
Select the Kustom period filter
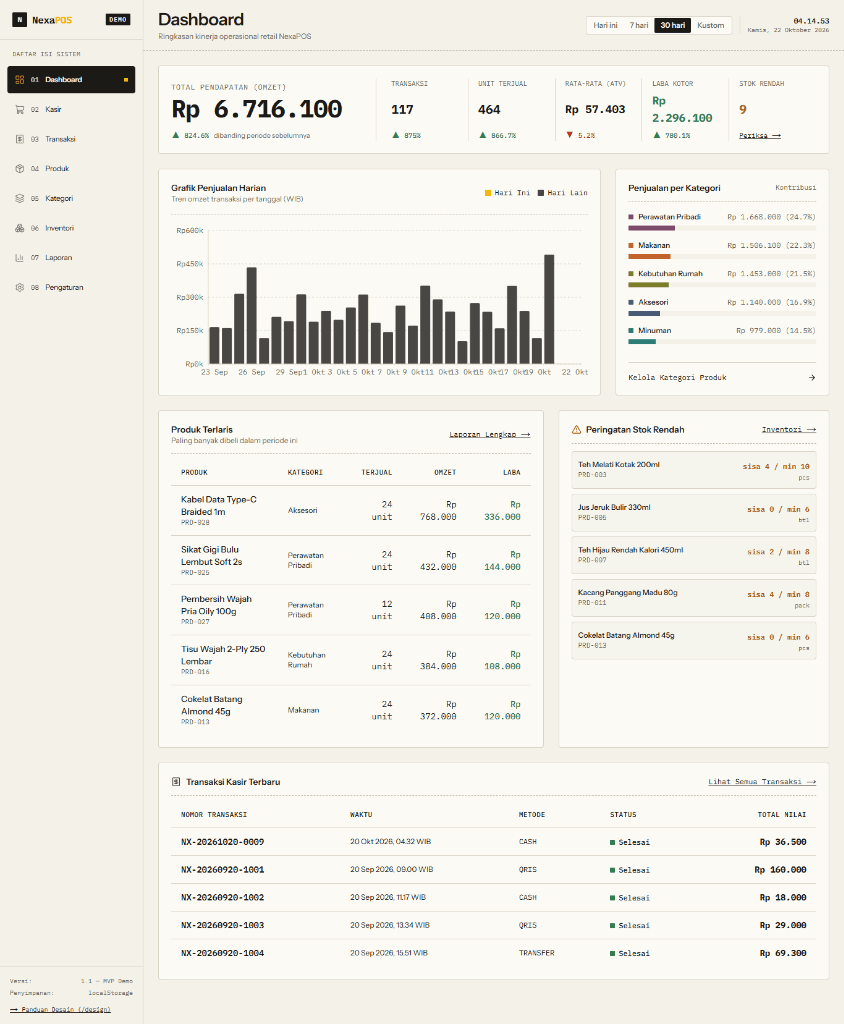tap(711, 25)
